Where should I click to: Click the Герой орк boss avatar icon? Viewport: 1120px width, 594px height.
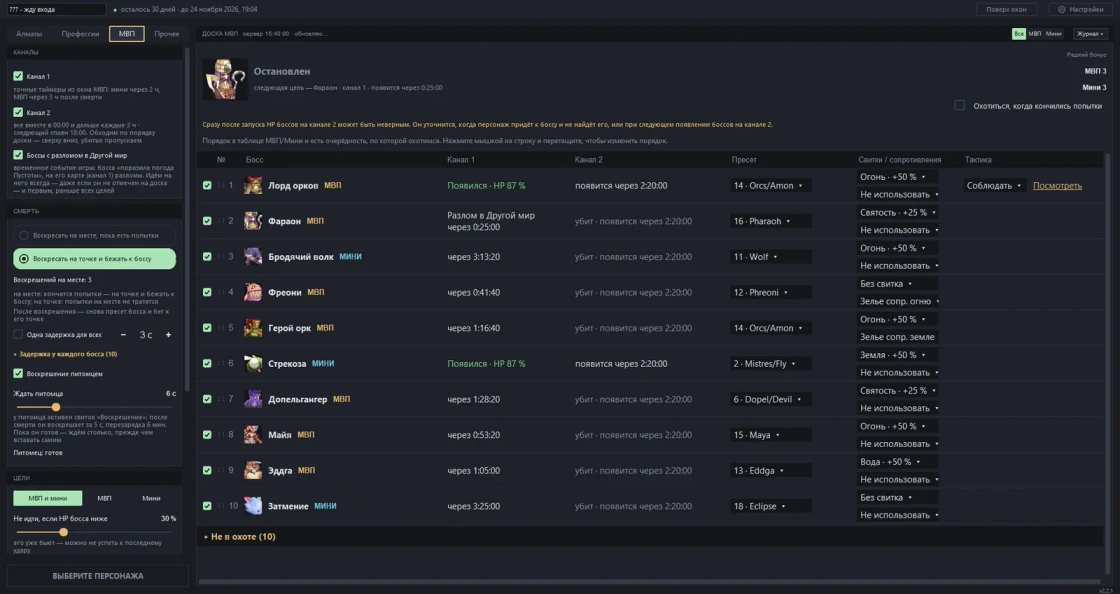coord(253,328)
